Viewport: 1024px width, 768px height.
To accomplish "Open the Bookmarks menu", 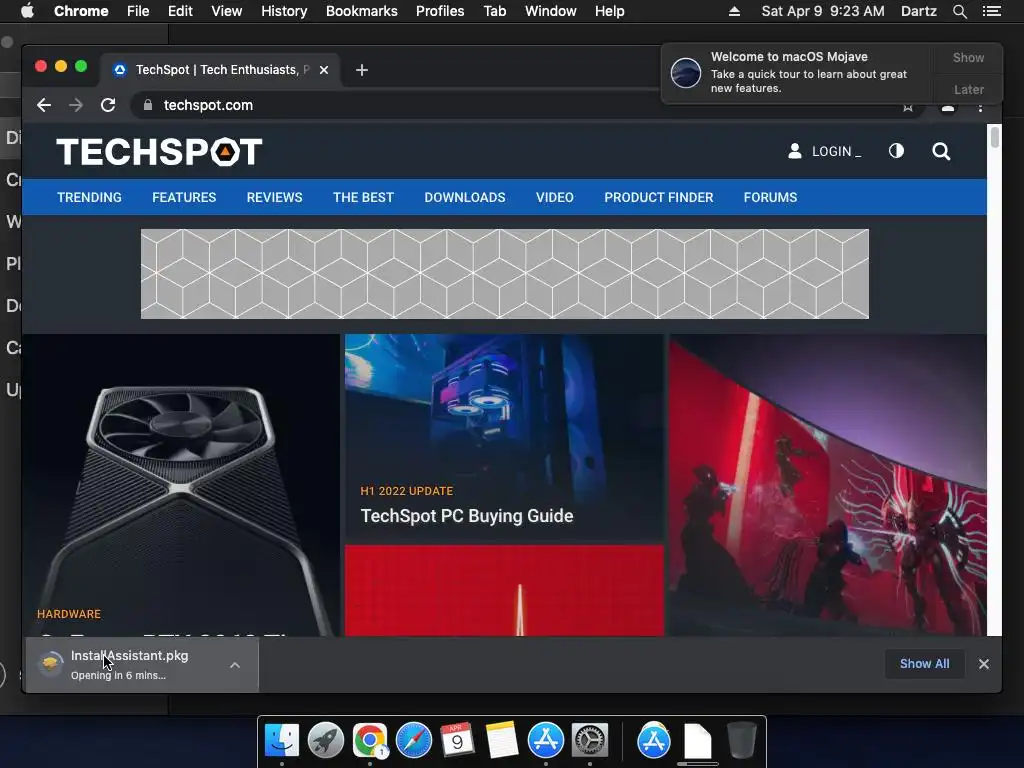I will (362, 11).
